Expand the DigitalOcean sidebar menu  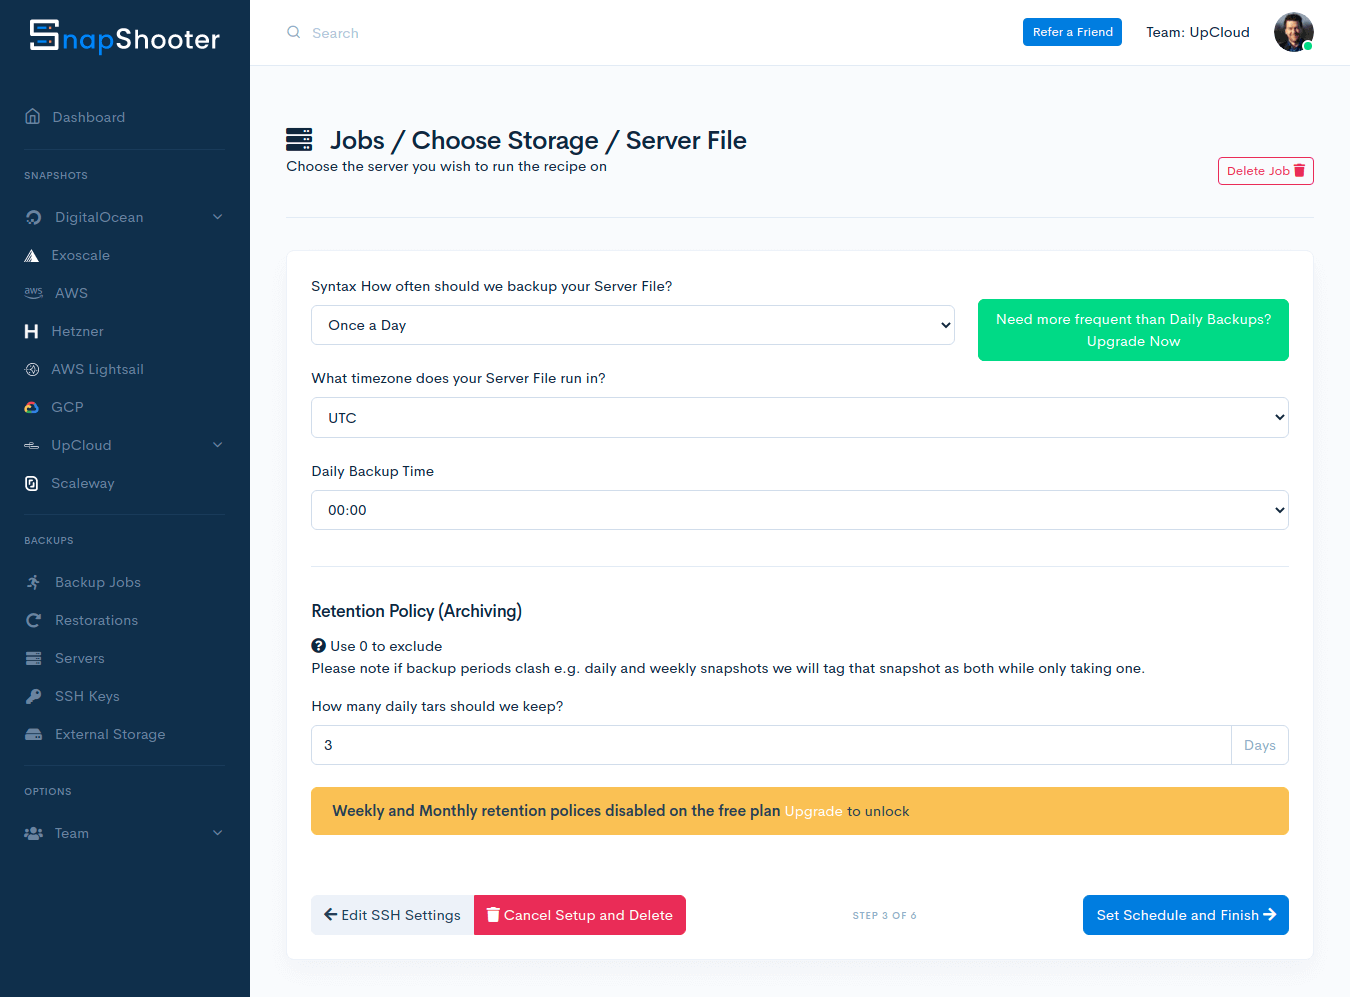[217, 217]
